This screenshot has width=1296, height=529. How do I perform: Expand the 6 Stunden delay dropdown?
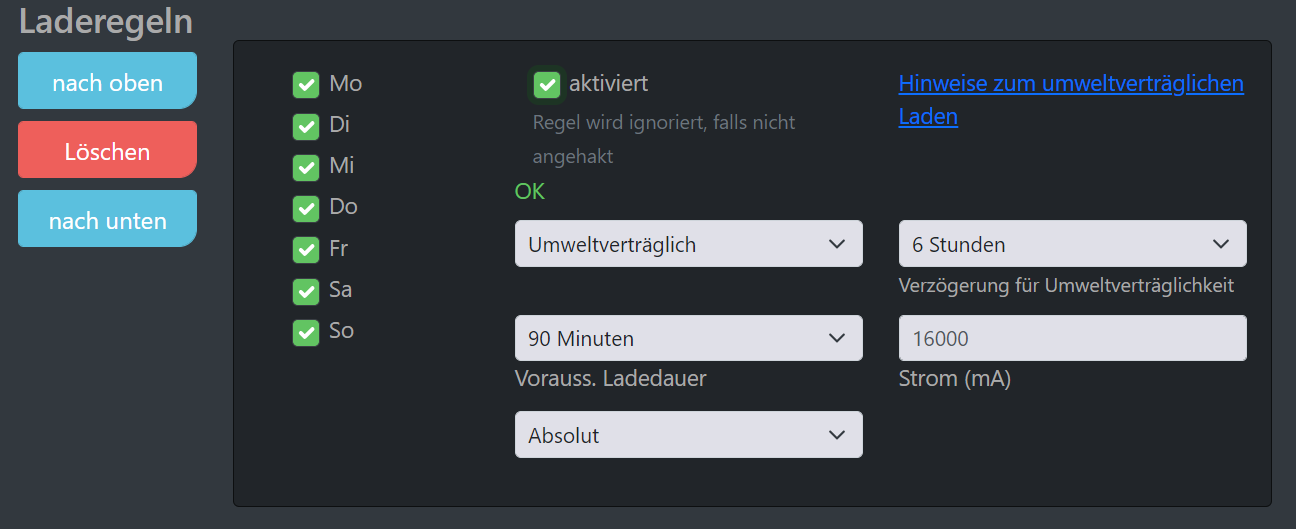coord(1072,244)
